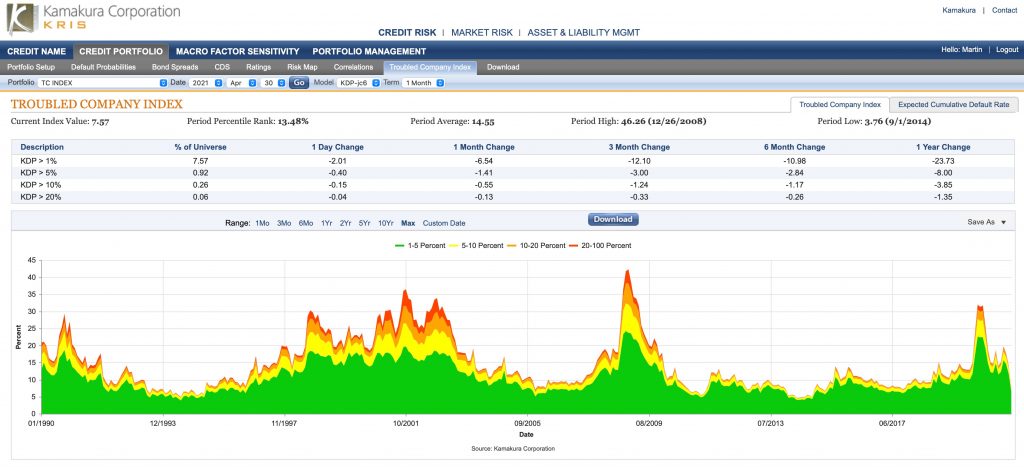Go to Download submenu item

pos(503,67)
